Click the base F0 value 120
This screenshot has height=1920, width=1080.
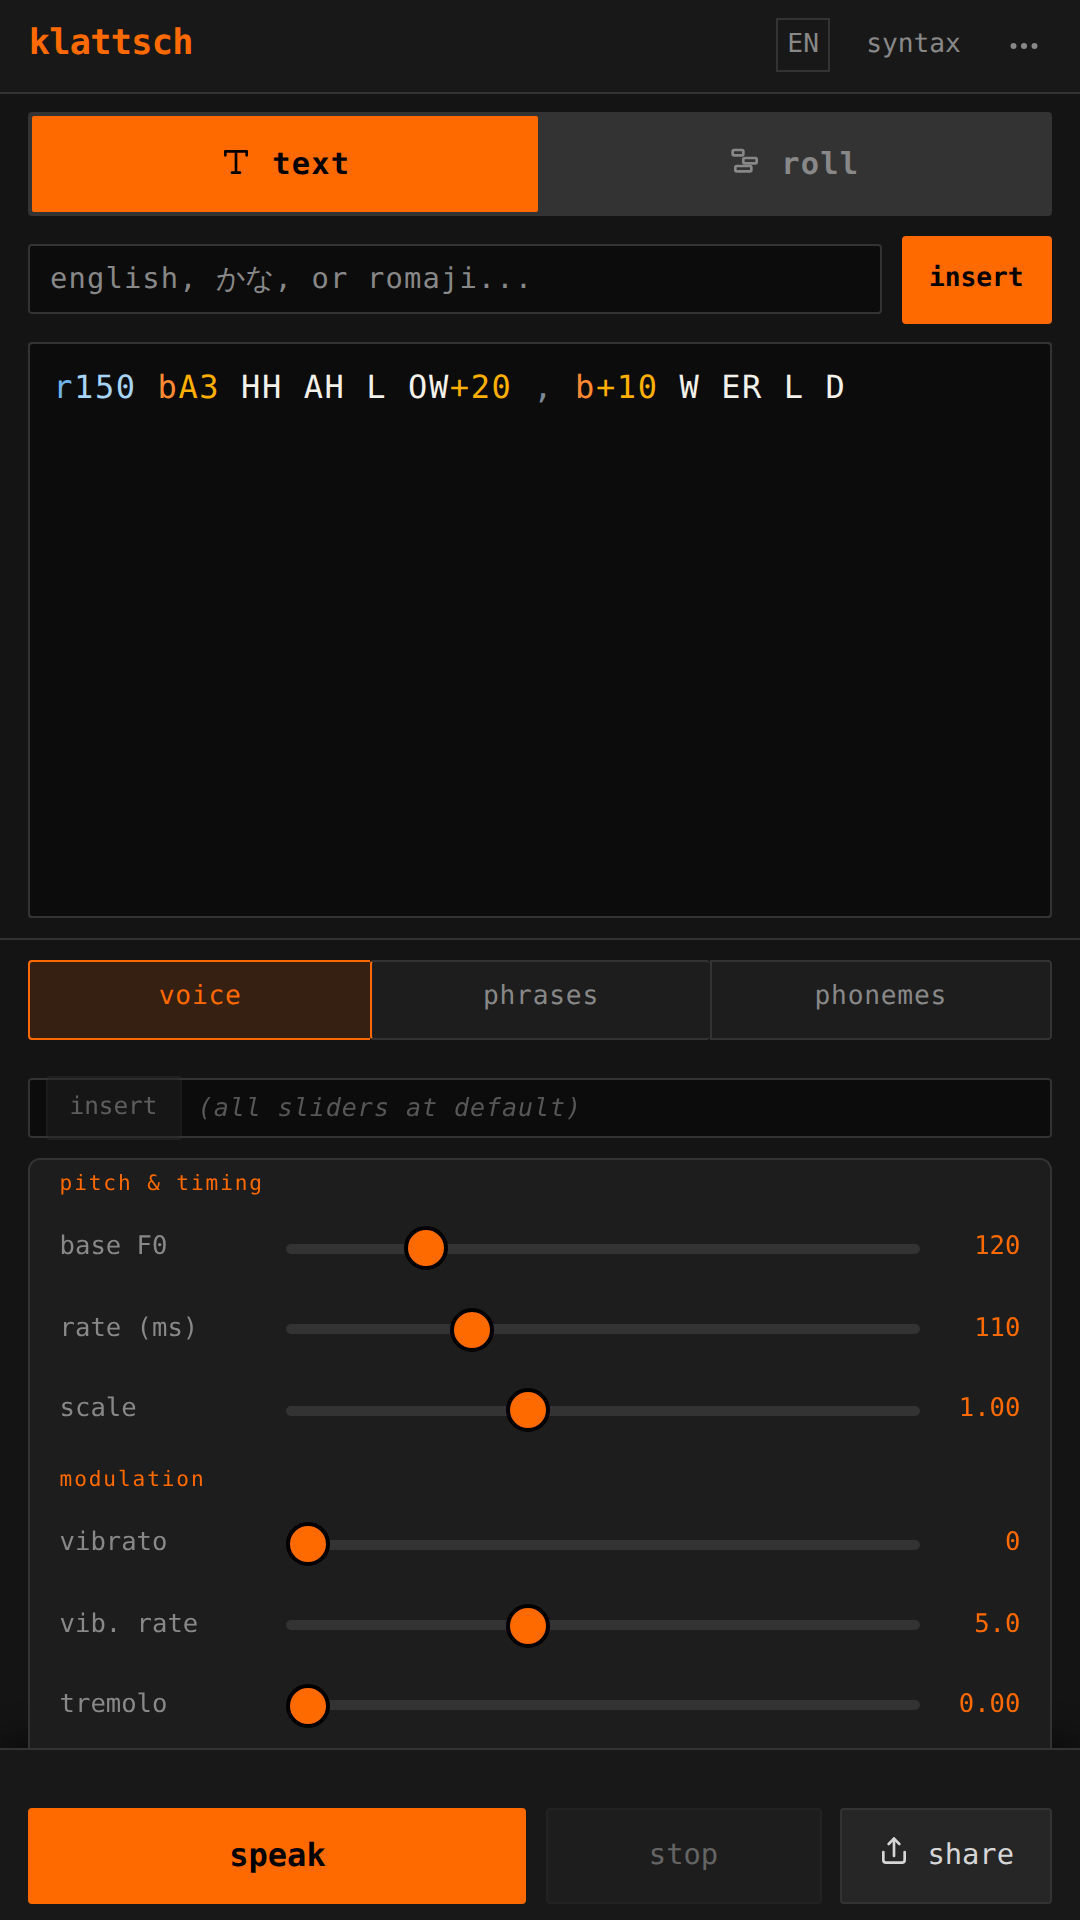[997, 1246]
